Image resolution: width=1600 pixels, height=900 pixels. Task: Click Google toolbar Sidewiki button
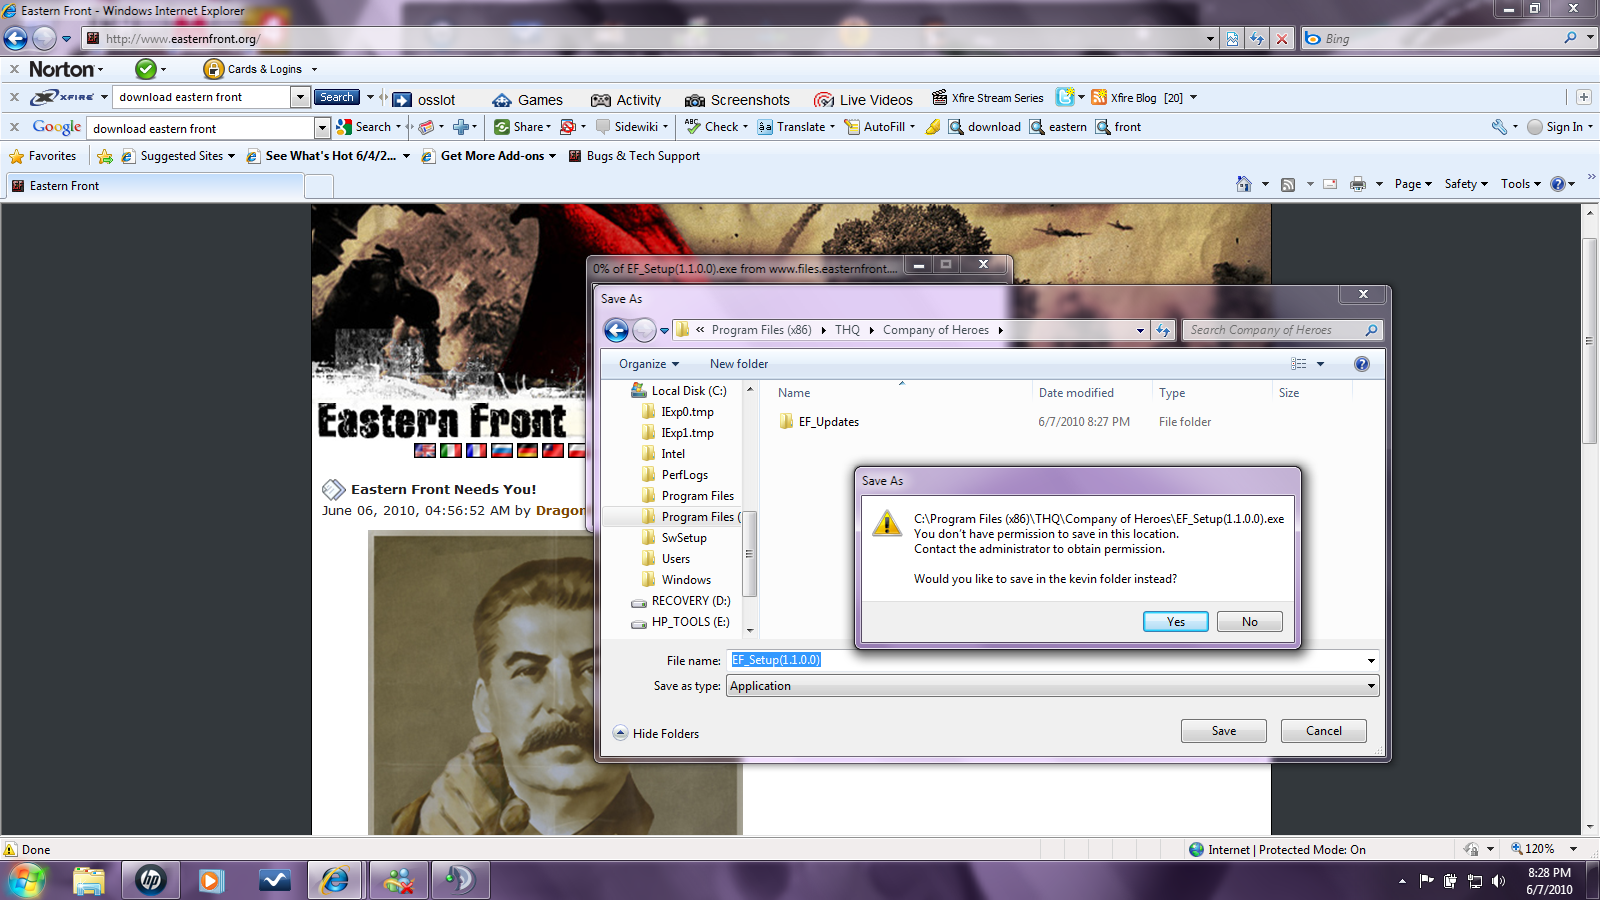632,127
